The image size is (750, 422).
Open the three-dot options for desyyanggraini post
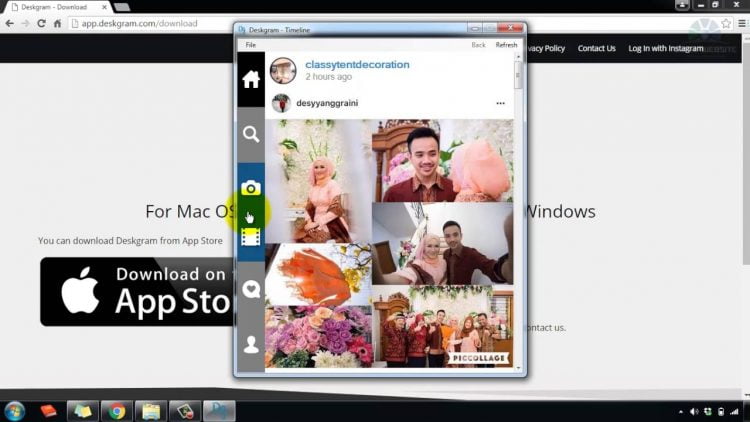point(500,103)
